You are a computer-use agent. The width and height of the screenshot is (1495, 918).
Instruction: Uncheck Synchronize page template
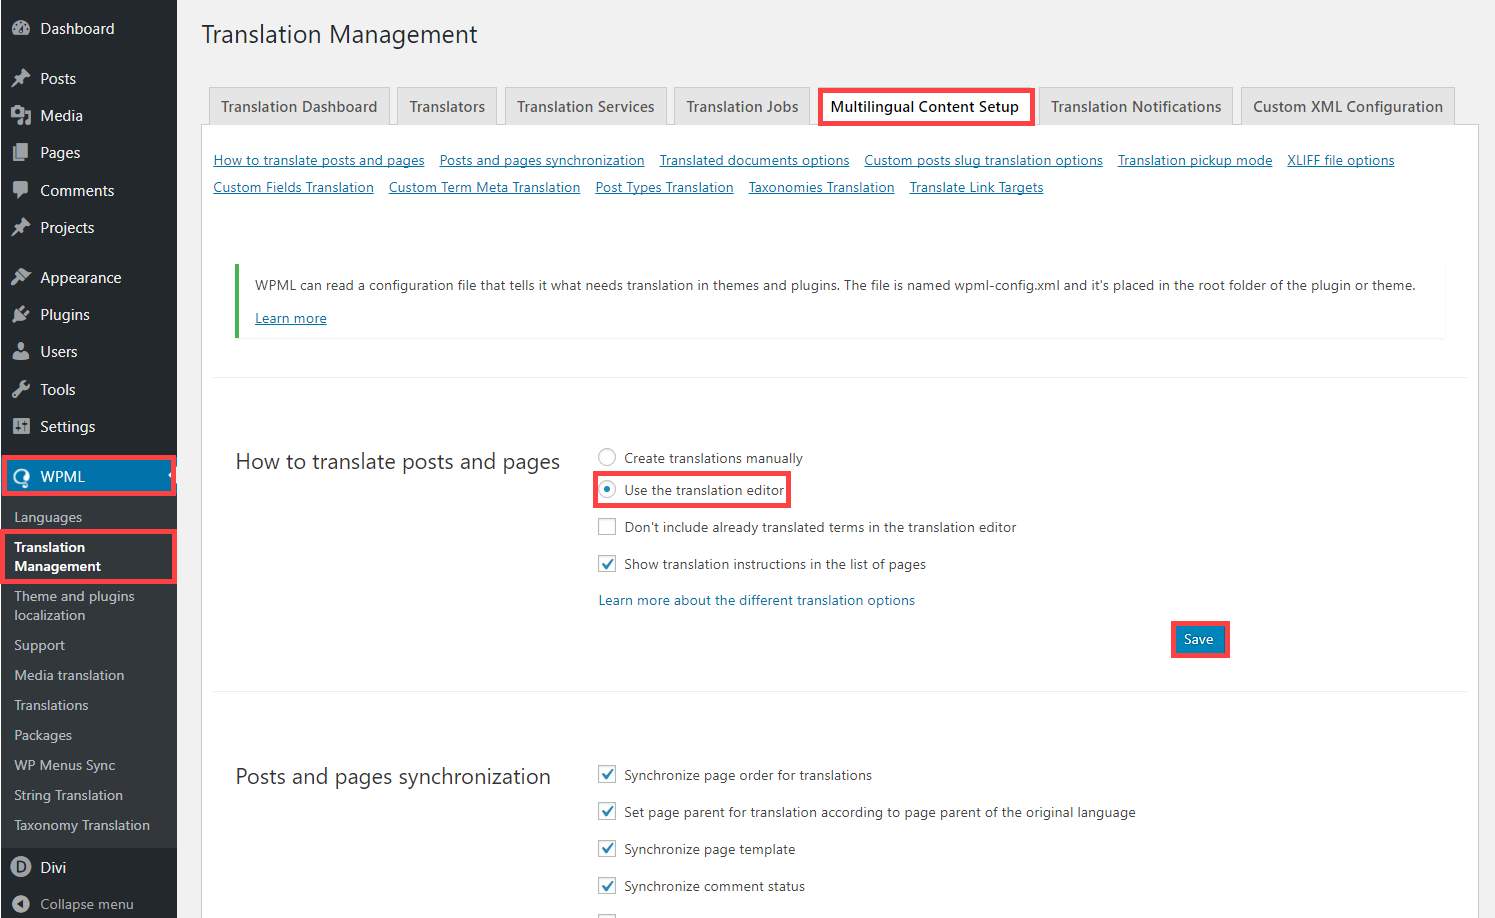[x=607, y=849]
